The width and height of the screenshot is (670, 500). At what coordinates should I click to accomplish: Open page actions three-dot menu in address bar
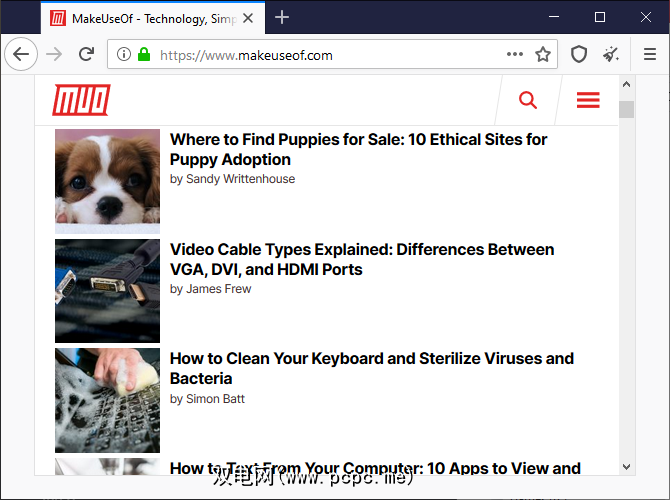pos(514,54)
